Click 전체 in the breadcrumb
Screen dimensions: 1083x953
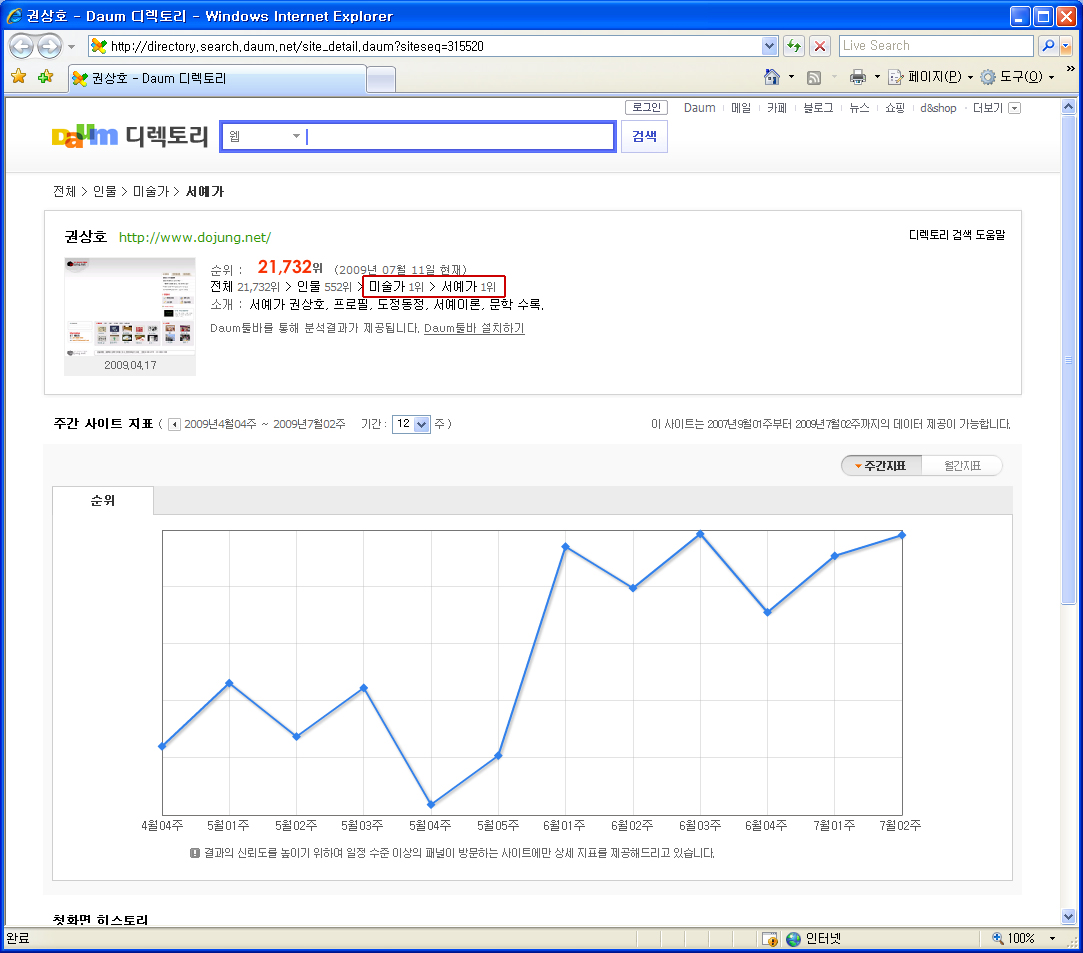pyautogui.click(x=64, y=191)
